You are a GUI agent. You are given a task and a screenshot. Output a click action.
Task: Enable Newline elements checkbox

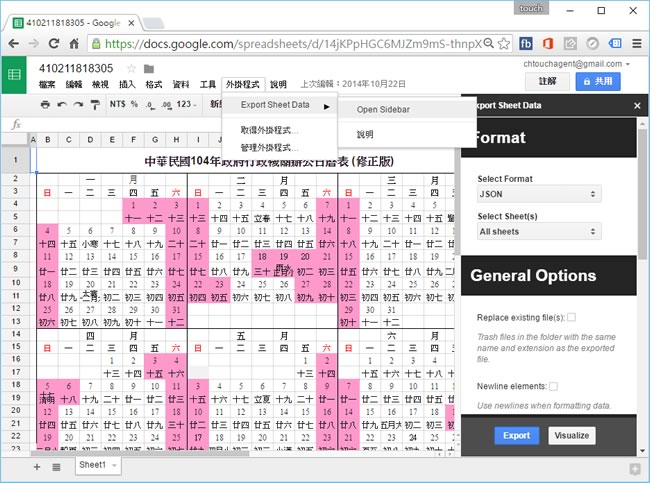(x=553, y=386)
